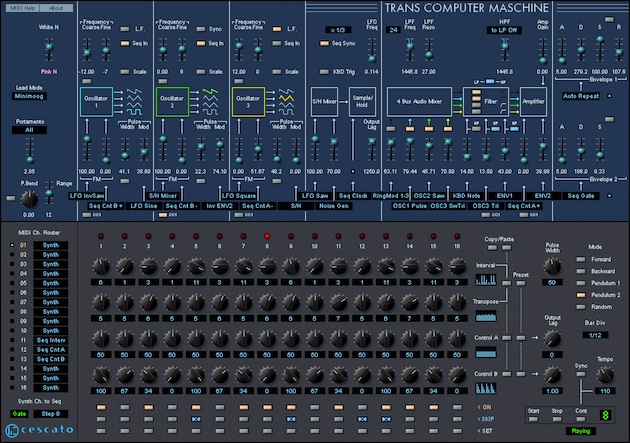Open HPF to LP Off dropdown
630x443 pixels.
pos(504,30)
